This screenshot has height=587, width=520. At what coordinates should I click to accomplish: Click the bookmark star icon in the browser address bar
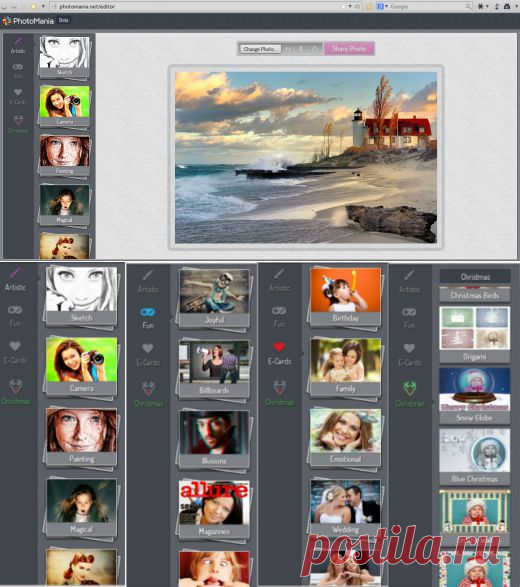(343, 6)
